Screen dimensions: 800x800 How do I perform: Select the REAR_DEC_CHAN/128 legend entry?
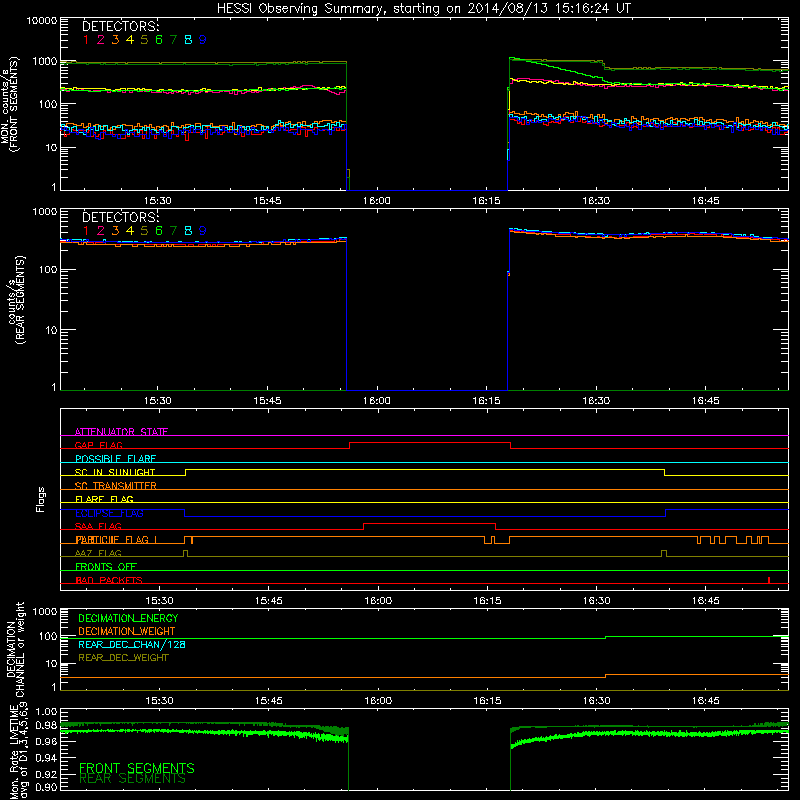[x=132, y=644]
